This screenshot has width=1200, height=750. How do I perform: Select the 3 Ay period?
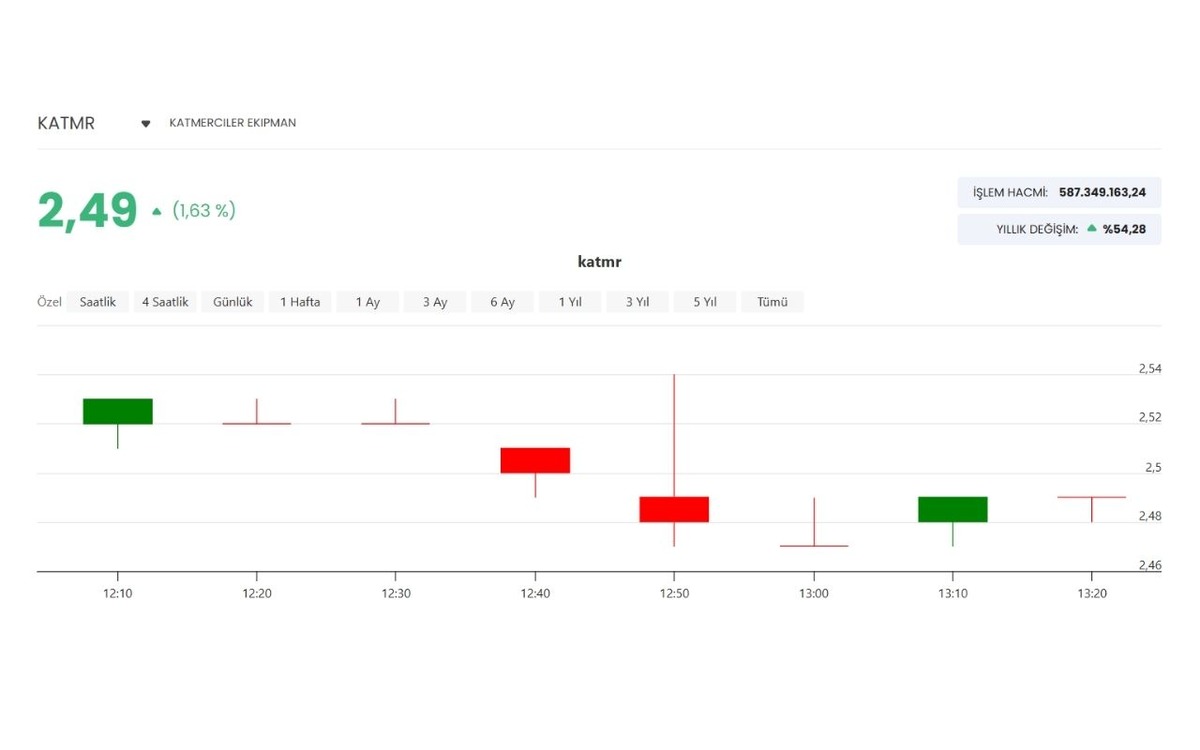coord(435,302)
